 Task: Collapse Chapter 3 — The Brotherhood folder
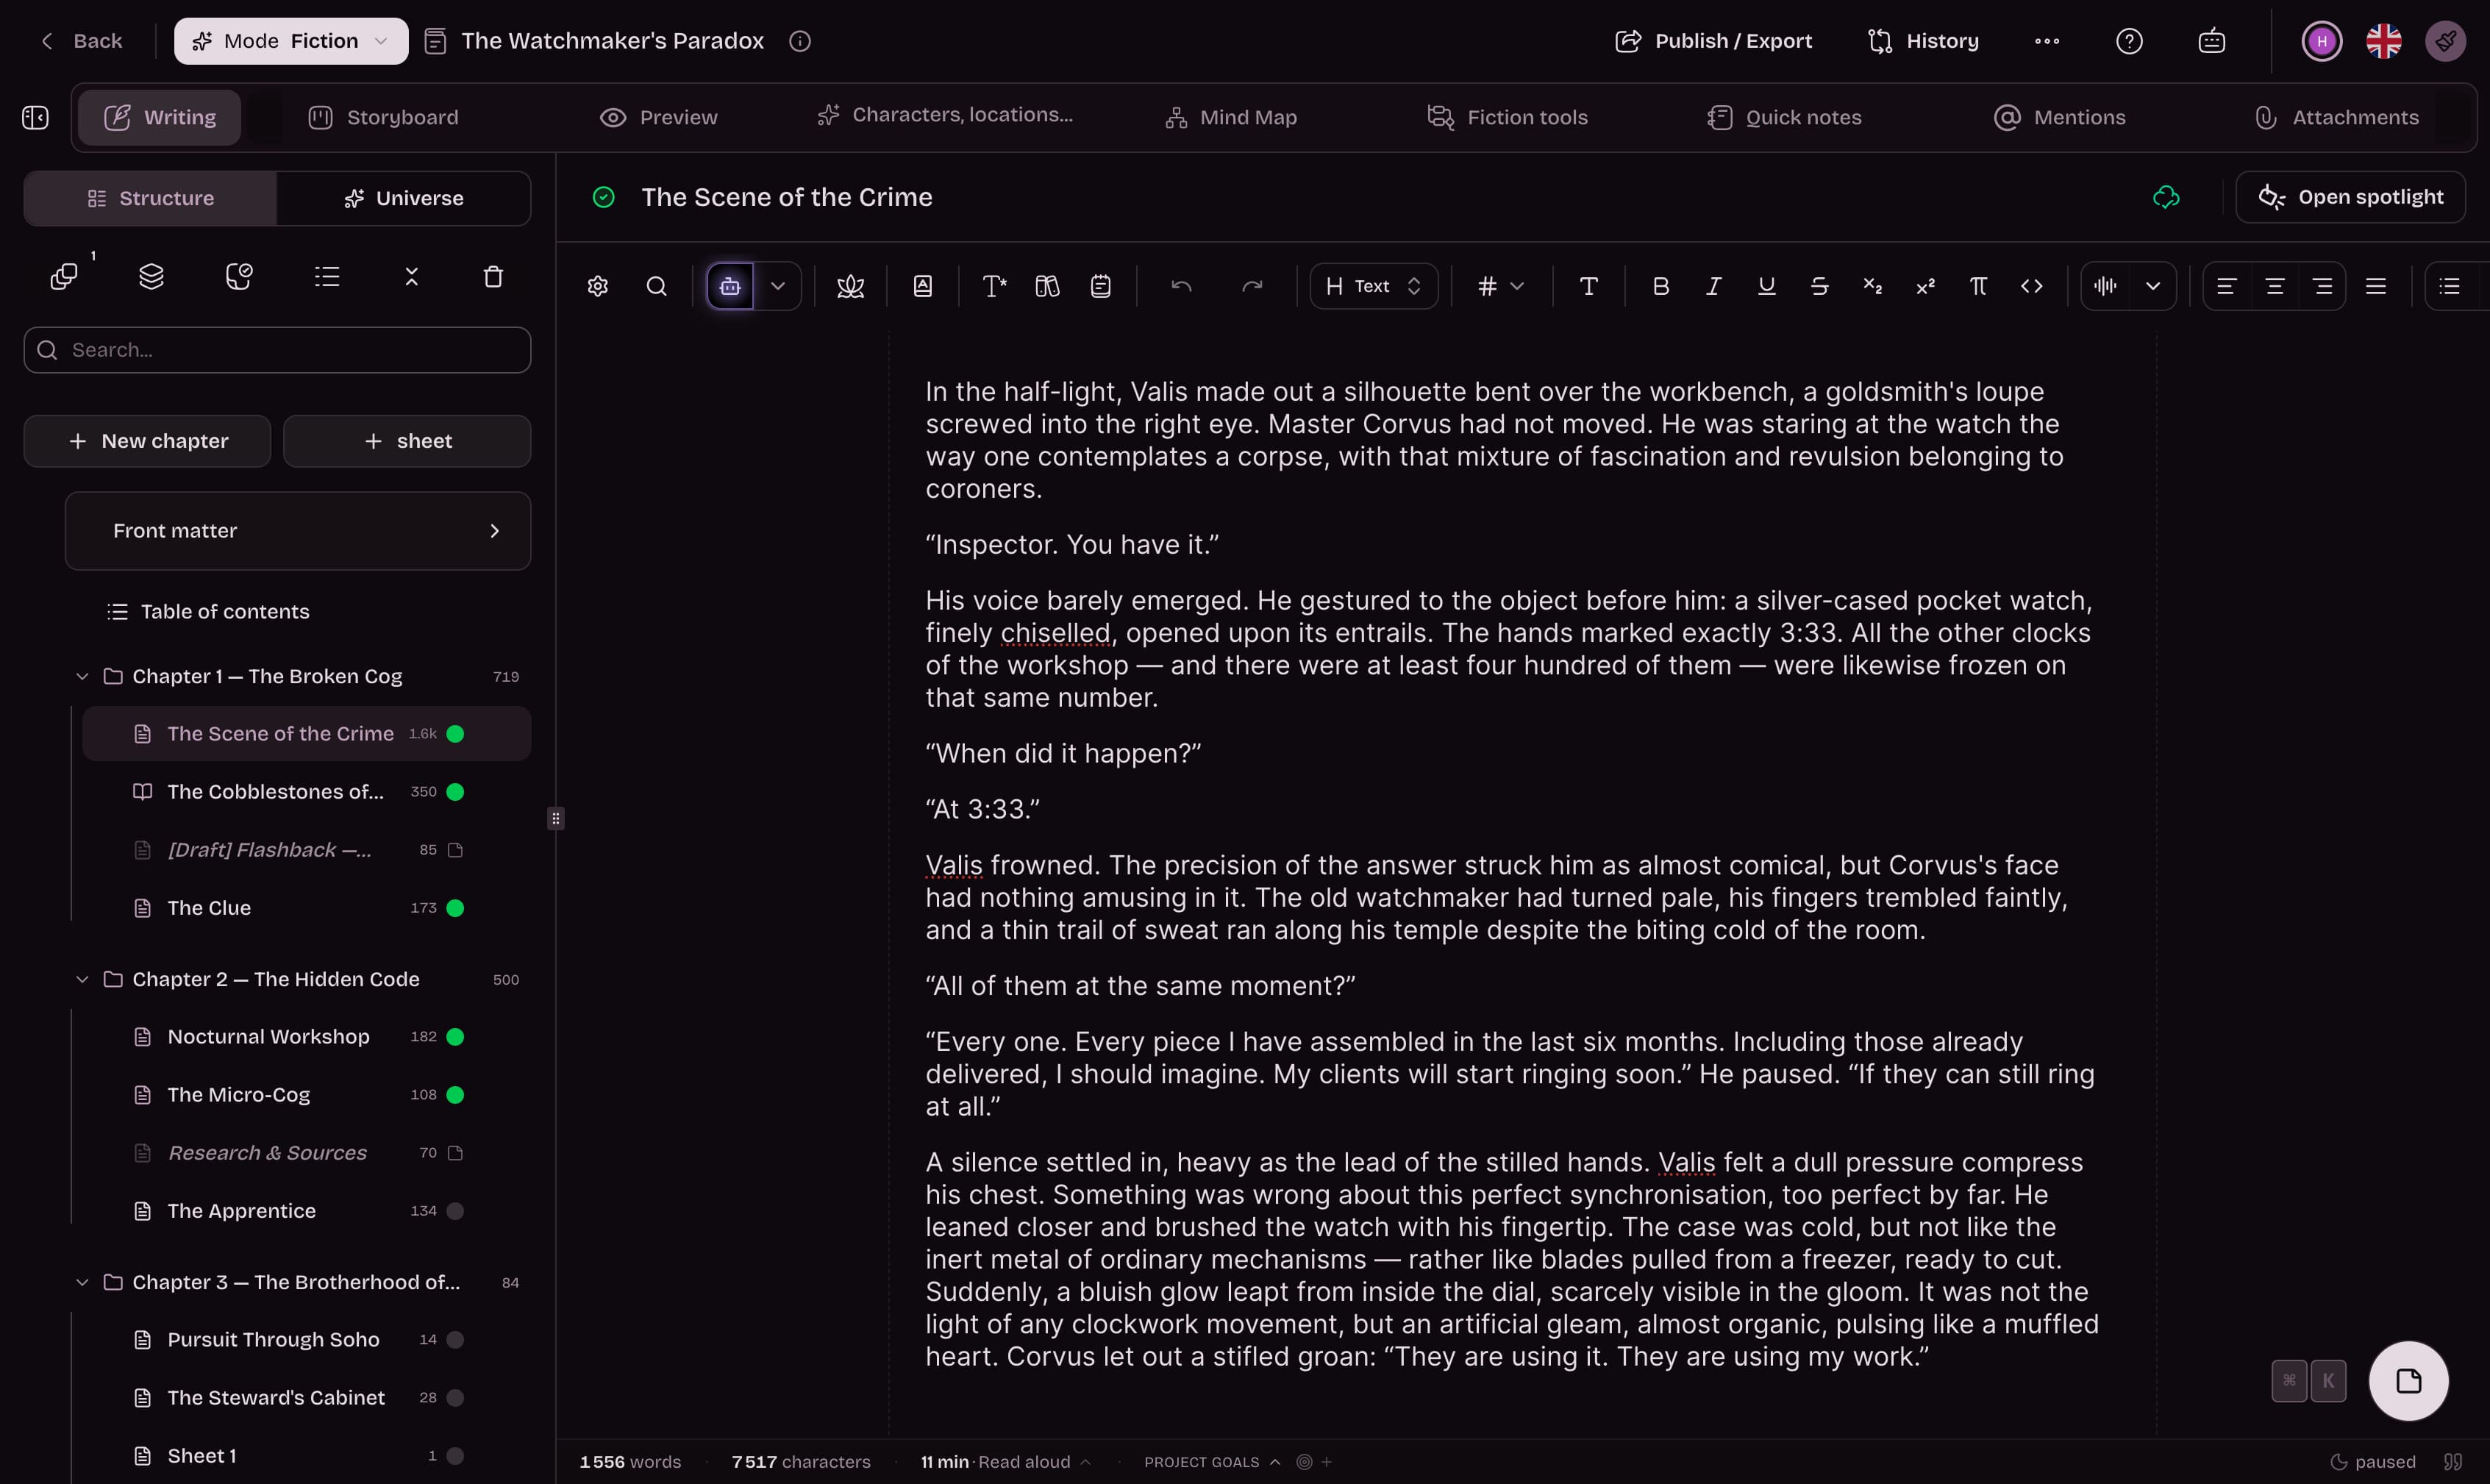pyautogui.click(x=82, y=1283)
